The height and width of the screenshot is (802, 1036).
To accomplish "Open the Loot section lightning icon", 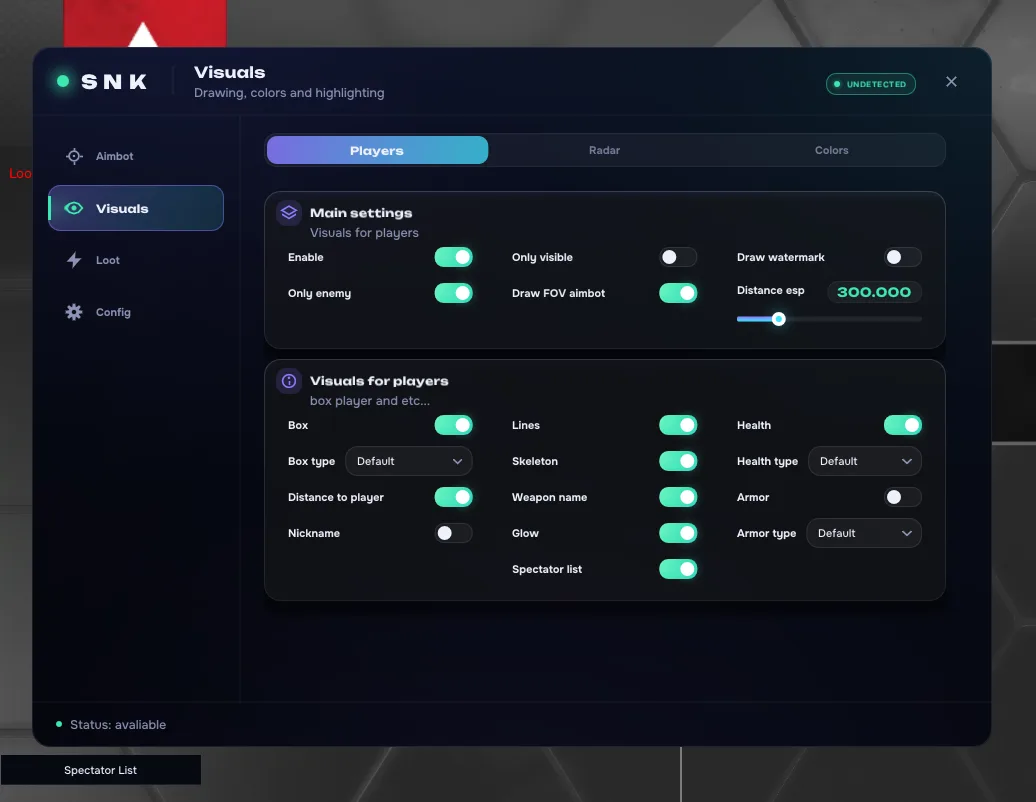I will [x=74, y=260].
